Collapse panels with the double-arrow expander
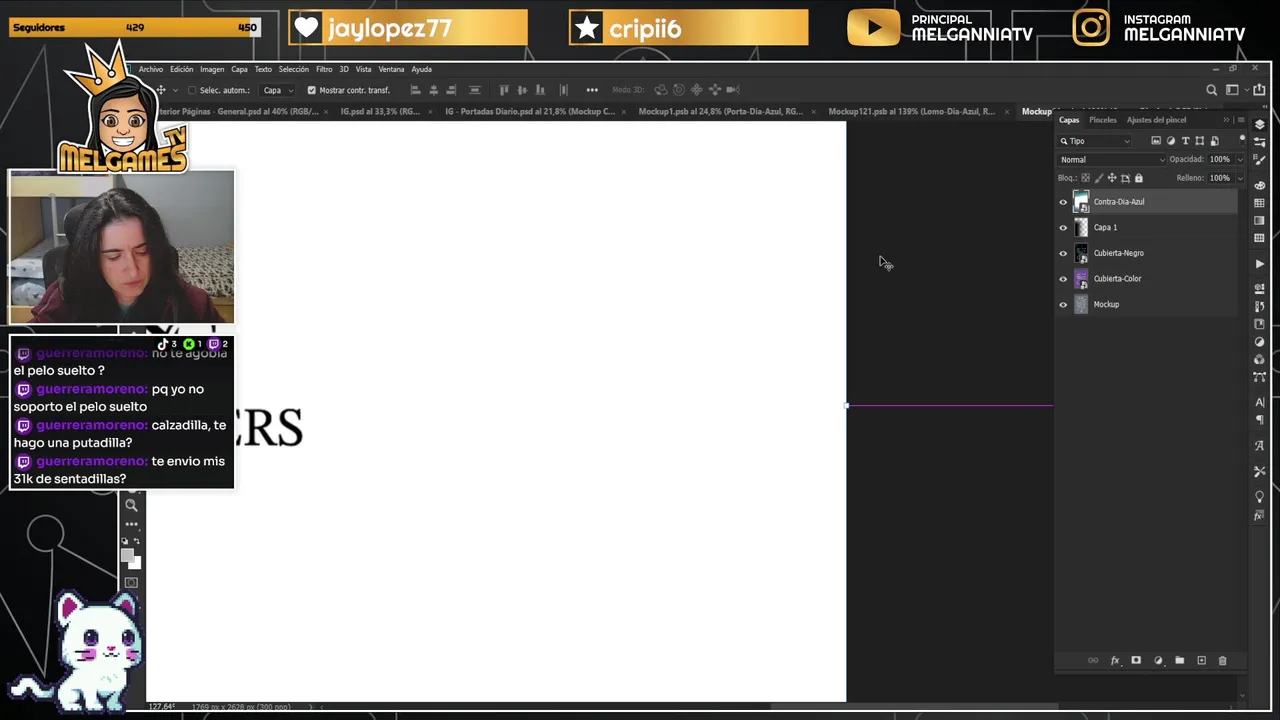 click(1227, 120)
